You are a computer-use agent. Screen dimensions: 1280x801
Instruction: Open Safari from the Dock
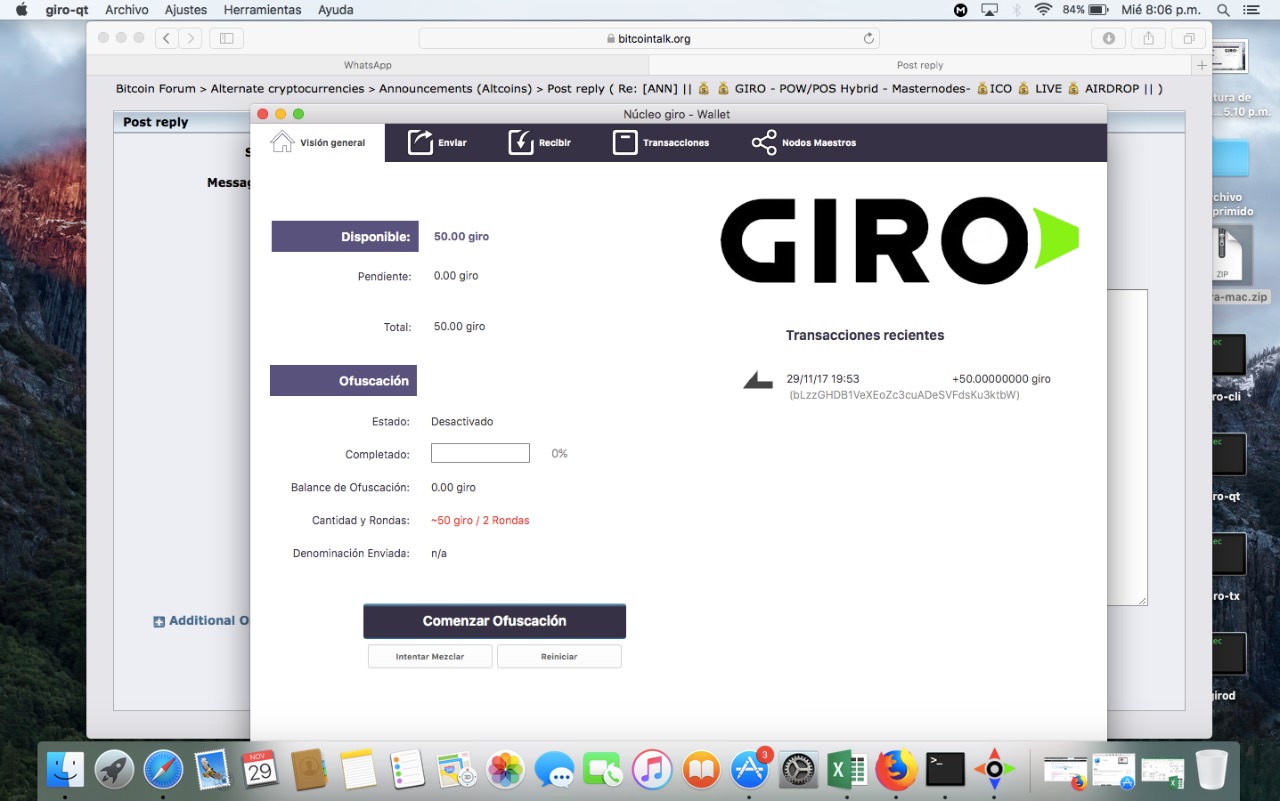point(164,770)
